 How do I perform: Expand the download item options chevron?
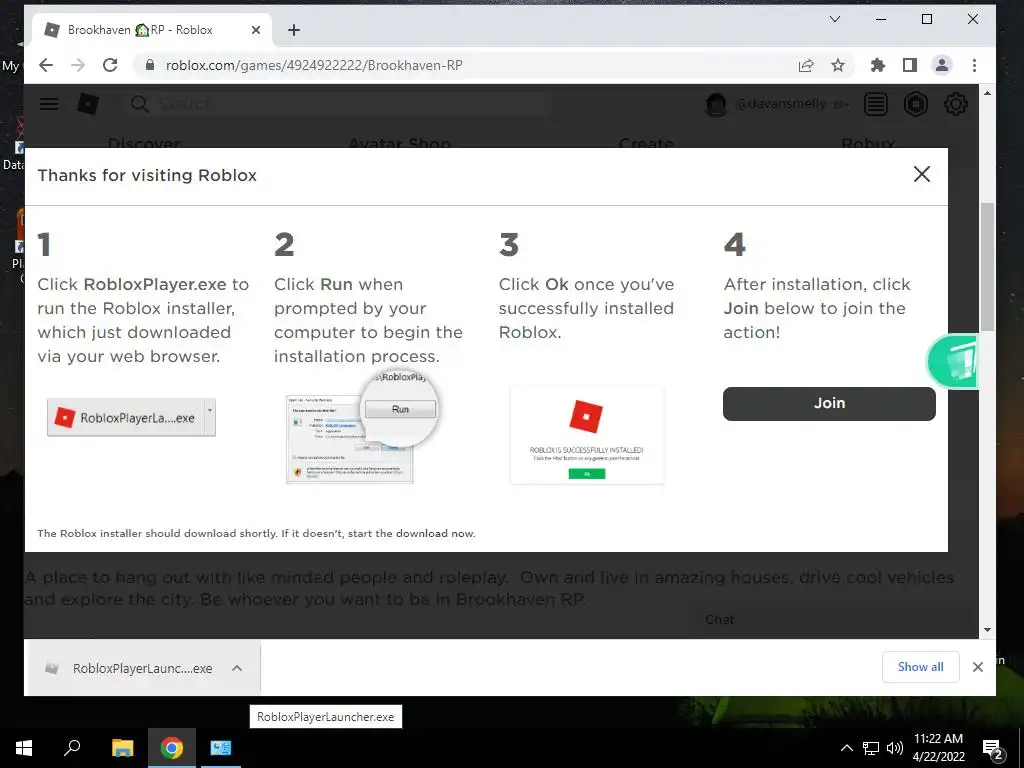pos(237,668)
